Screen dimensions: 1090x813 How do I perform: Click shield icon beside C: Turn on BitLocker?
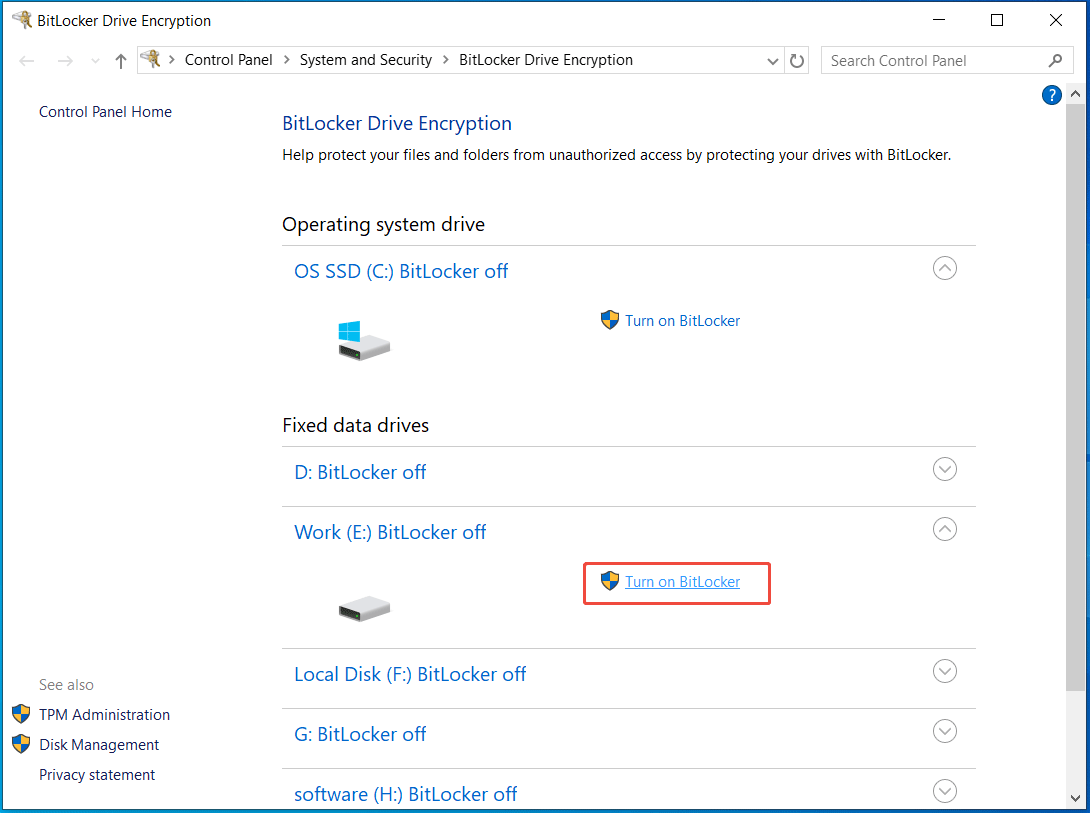pyautogui.click(x=610, y=320)
